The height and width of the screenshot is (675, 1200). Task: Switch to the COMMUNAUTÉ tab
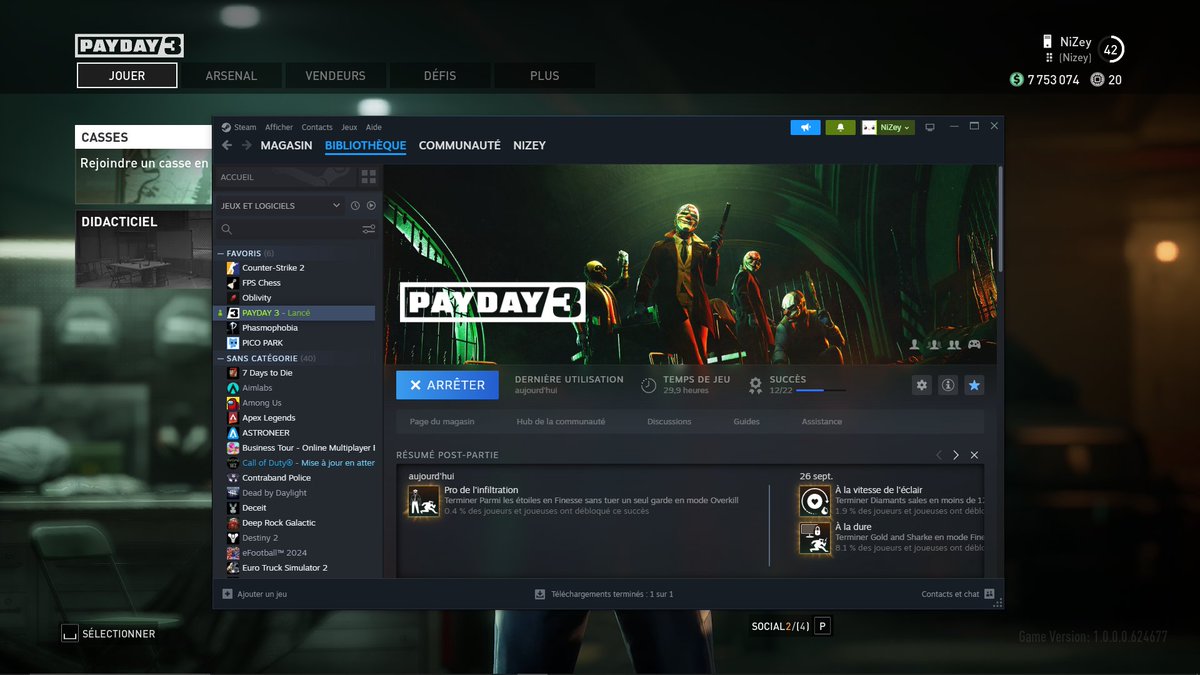[x=460, y=145]
